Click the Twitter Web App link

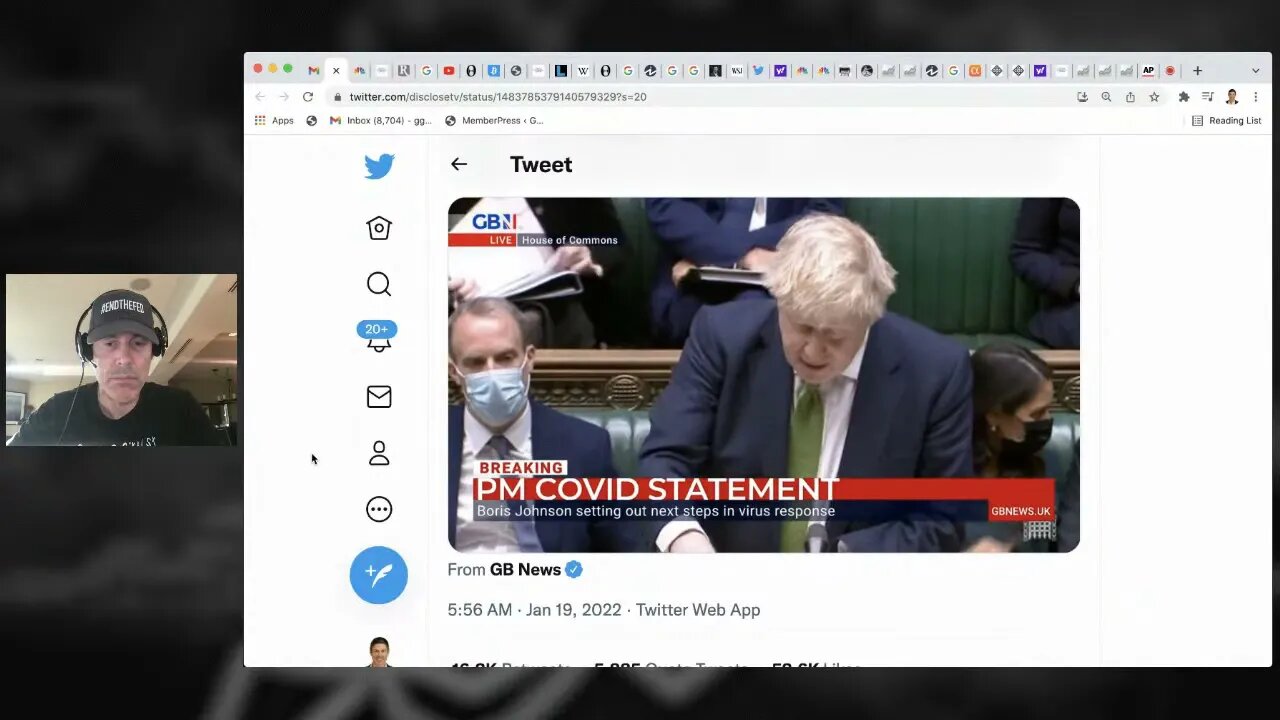click(x=698, y=610)
